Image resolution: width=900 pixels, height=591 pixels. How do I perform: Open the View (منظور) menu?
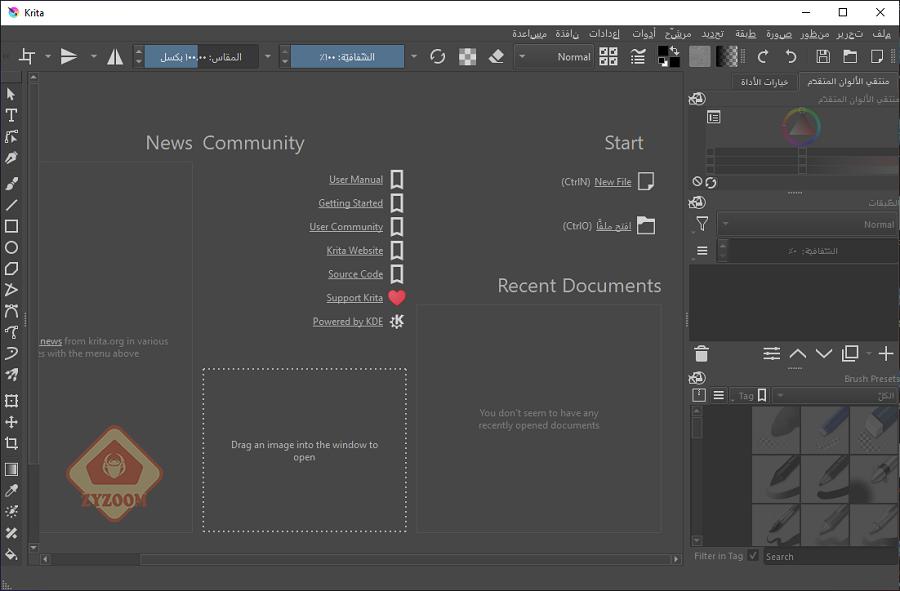[815, 34]
